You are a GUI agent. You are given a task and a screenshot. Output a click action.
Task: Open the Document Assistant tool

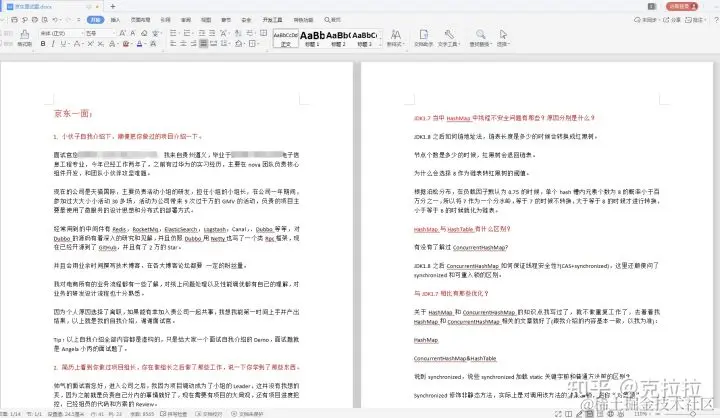(x=423, y=38)
